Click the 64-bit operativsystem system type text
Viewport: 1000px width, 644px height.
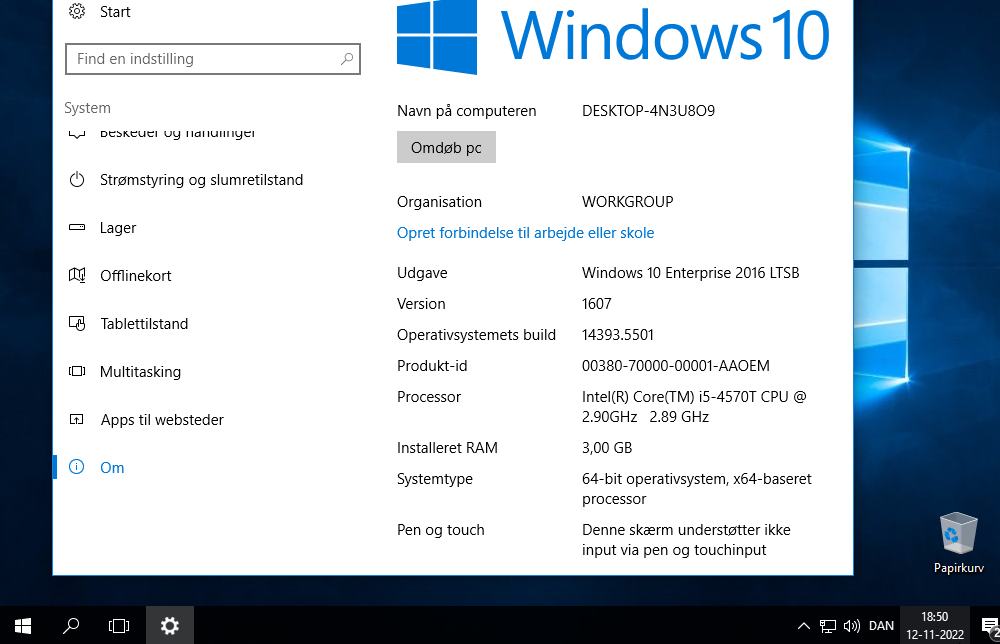(697, 489)
